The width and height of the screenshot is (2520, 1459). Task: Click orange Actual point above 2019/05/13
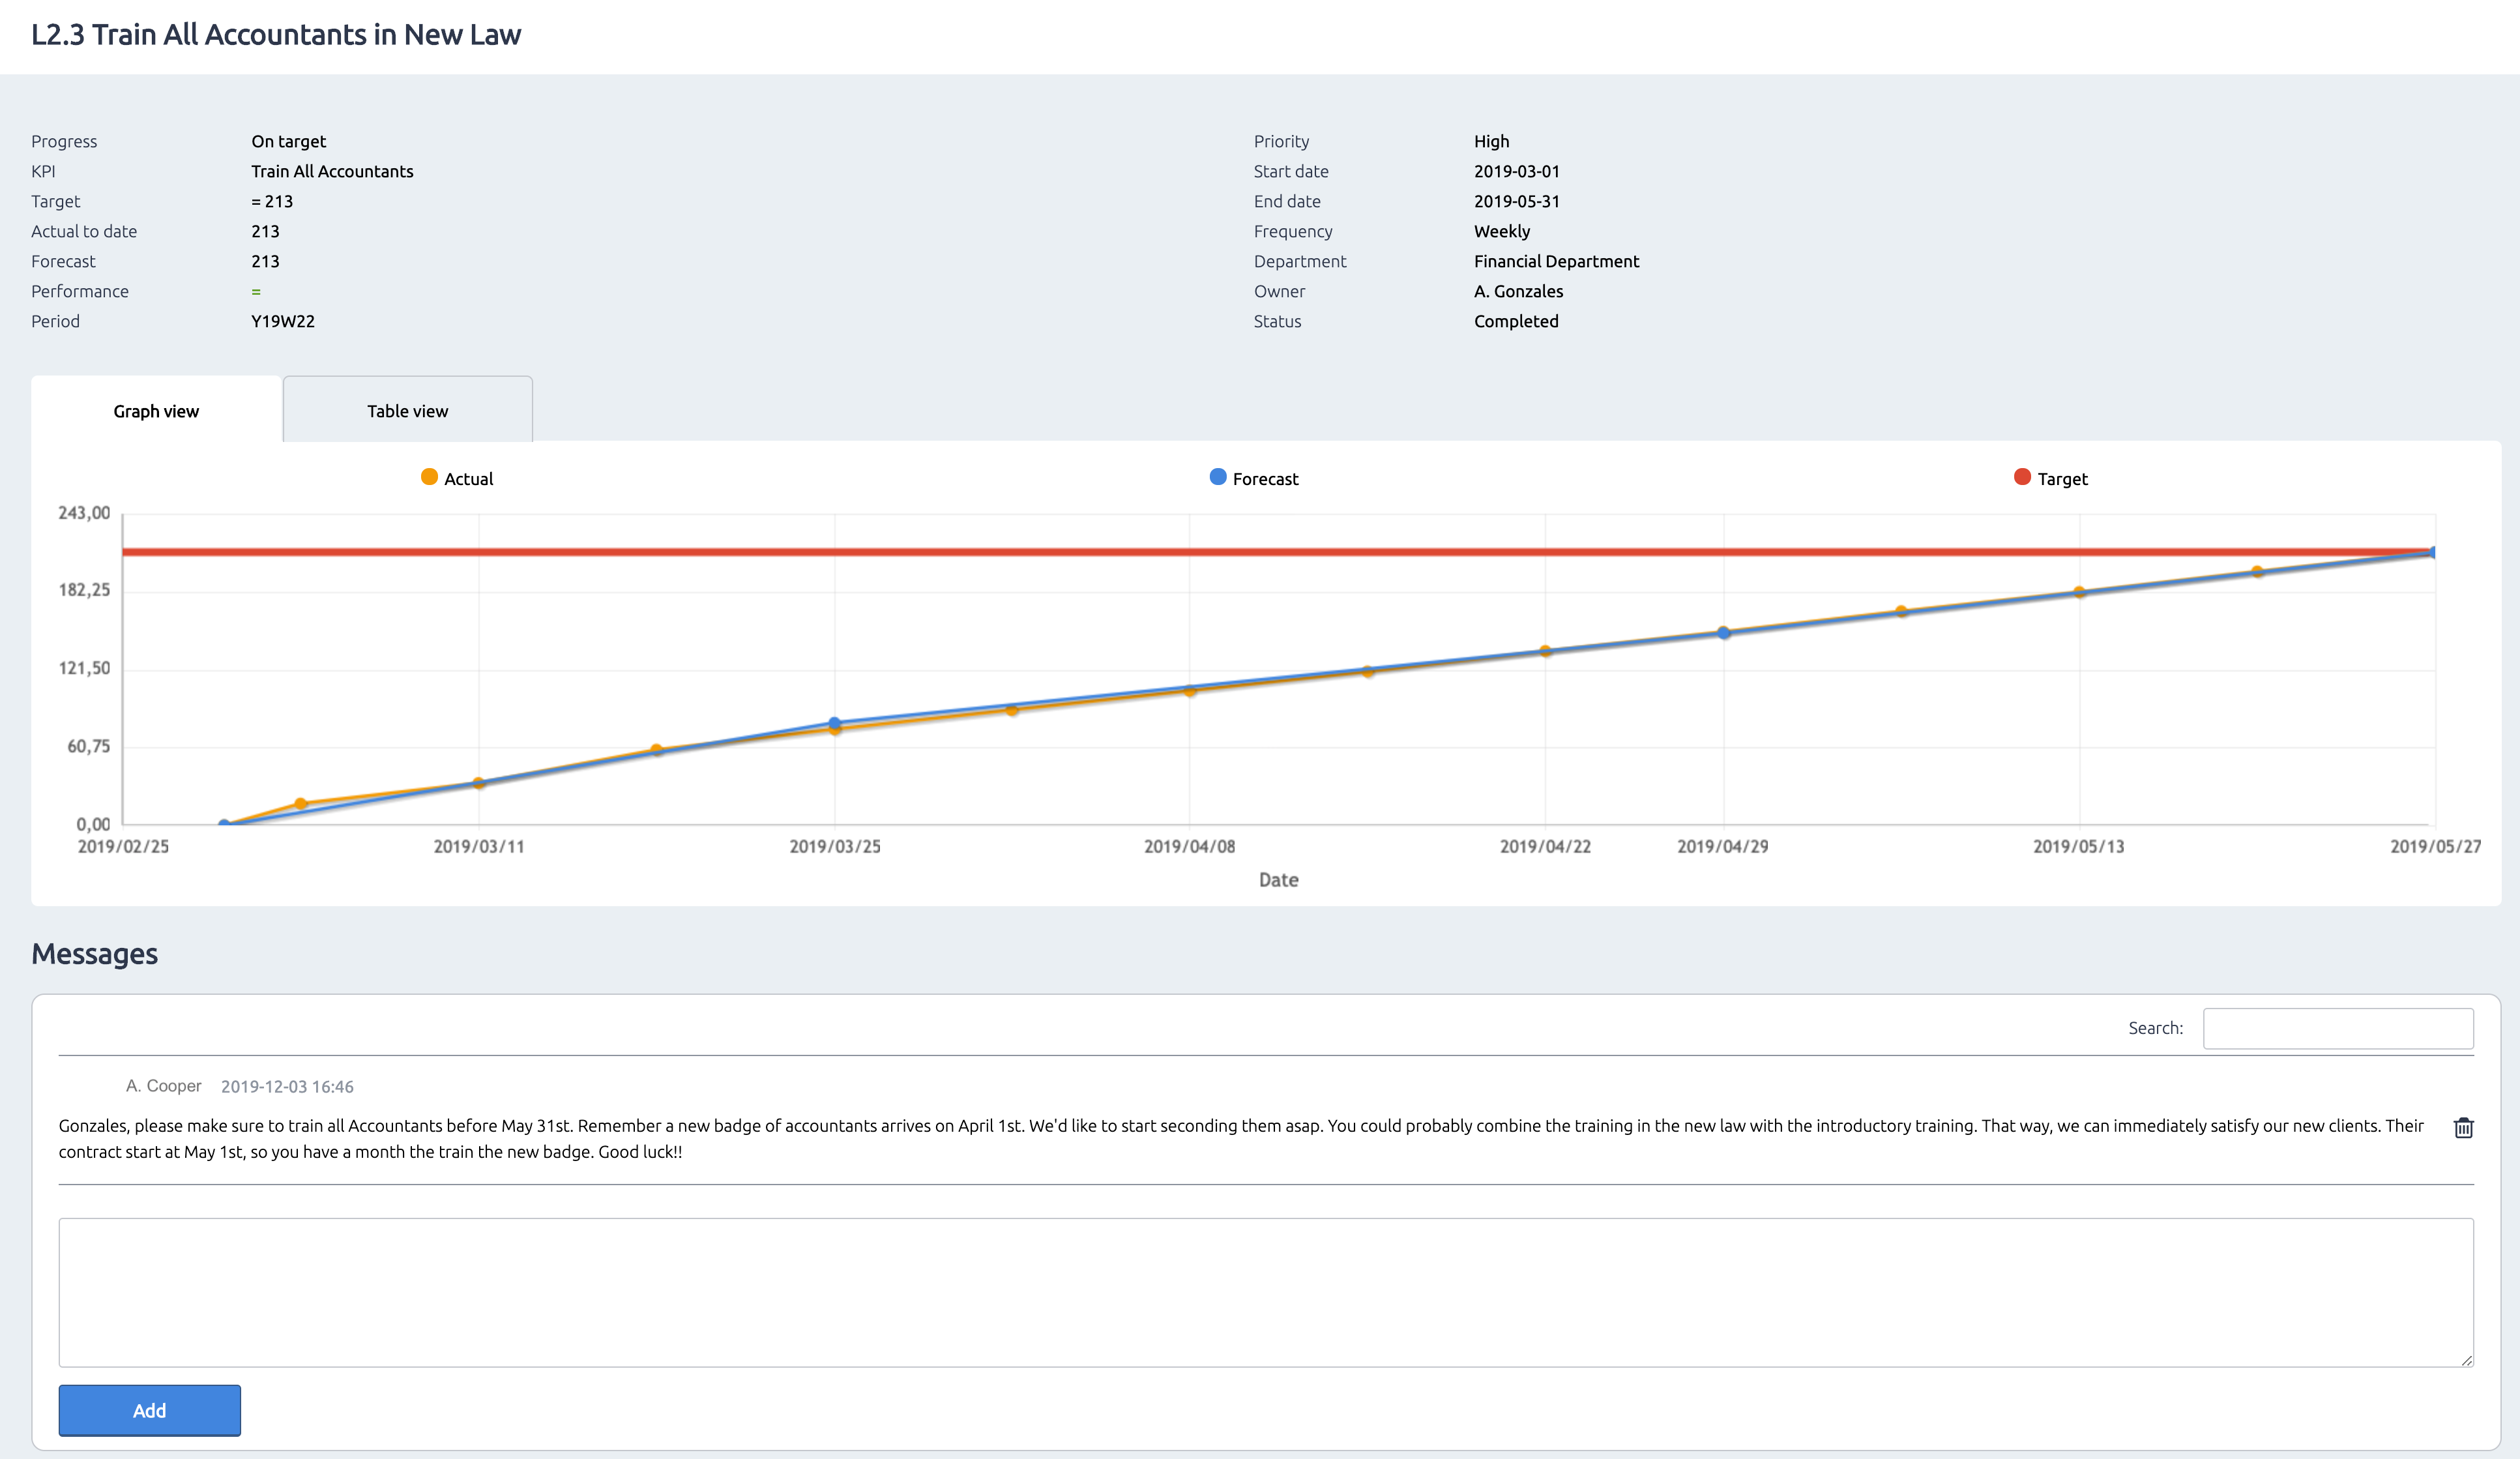[2079, 592]
